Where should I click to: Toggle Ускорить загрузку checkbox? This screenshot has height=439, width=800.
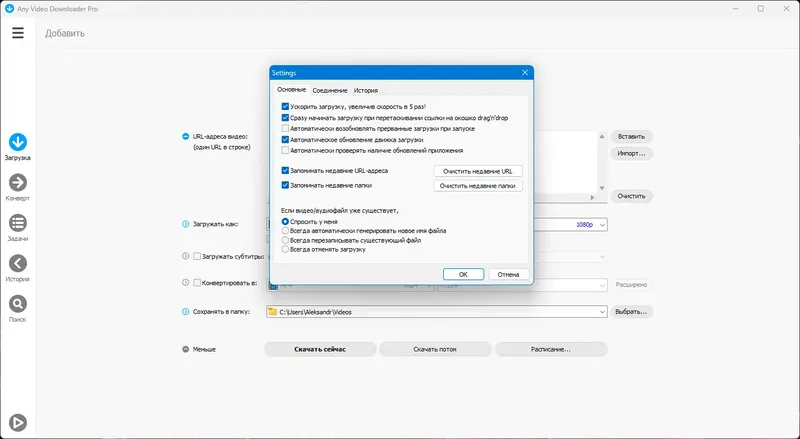[x=285, y=107]
